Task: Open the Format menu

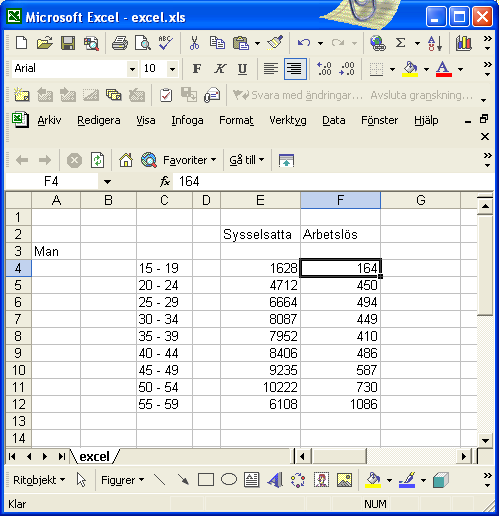Action: coord(236,120)
